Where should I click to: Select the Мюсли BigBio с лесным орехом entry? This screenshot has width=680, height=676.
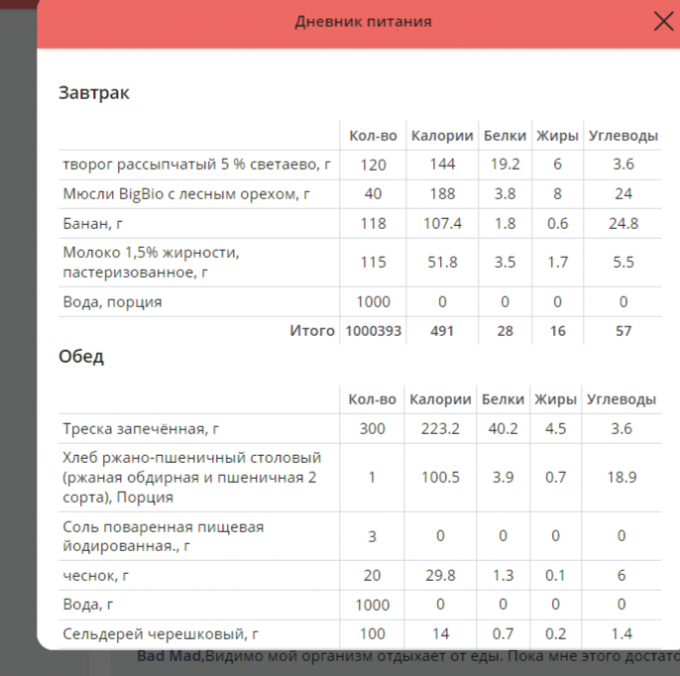180,194
